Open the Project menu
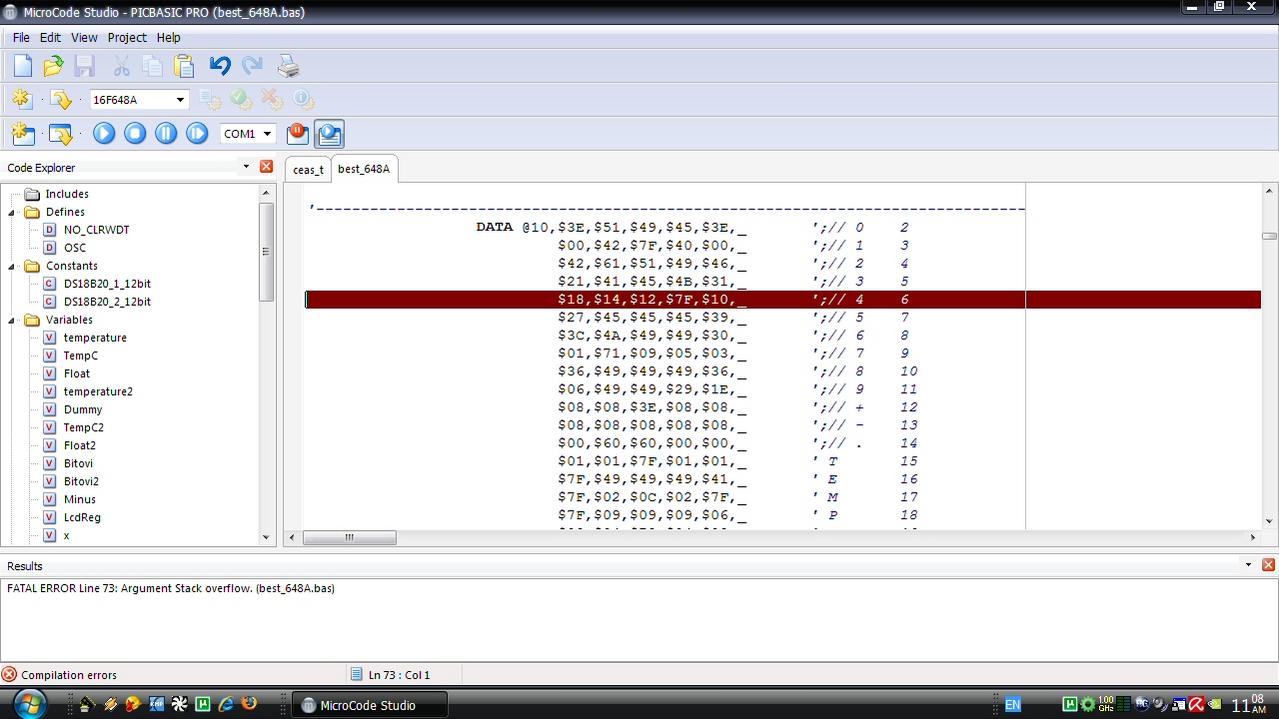This screenshot has width=1279, height=719. (x=127, y=37)
